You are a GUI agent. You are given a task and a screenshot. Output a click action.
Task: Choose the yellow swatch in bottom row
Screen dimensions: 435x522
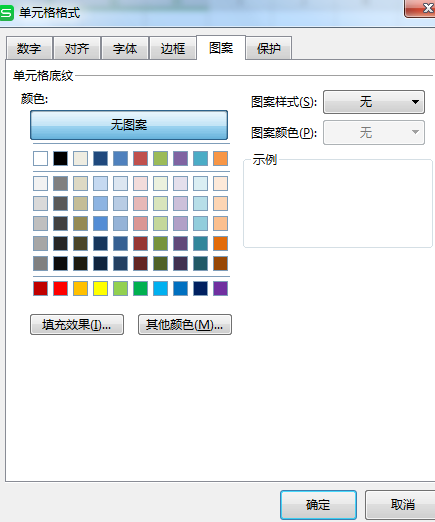pos(100,288)
